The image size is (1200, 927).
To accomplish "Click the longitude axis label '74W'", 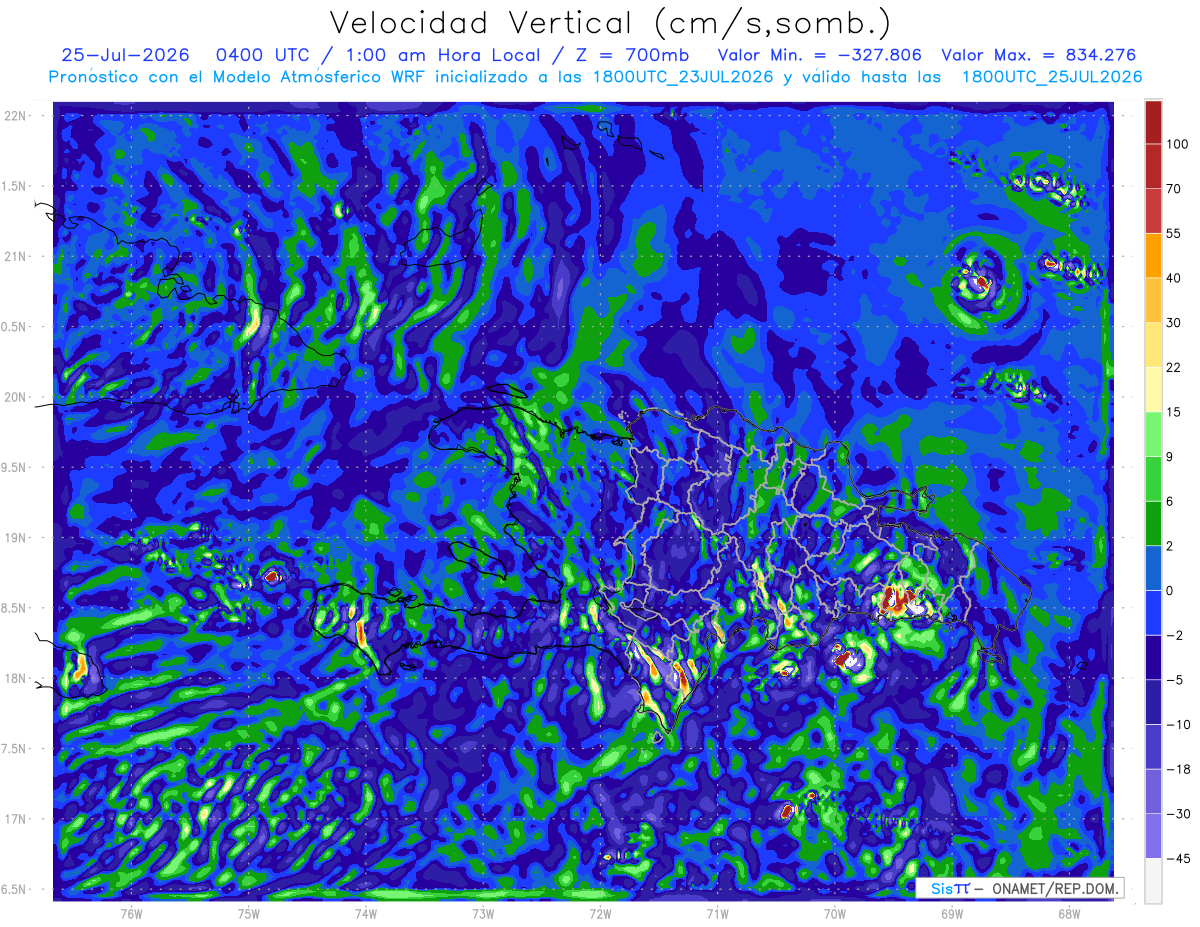I will [366, 913].
